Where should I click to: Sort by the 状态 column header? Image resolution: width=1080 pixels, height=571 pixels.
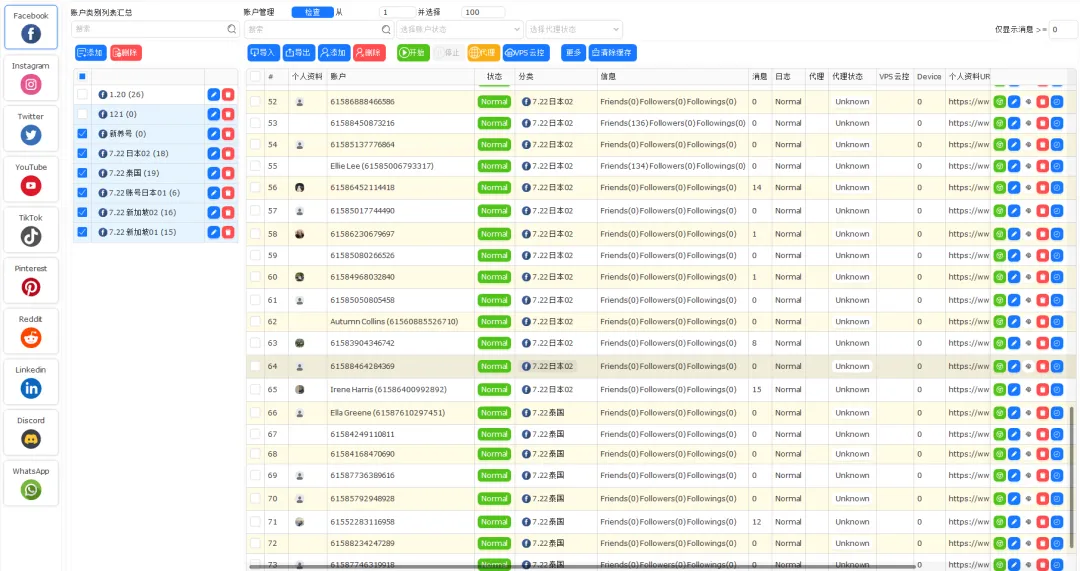[495, 76]
